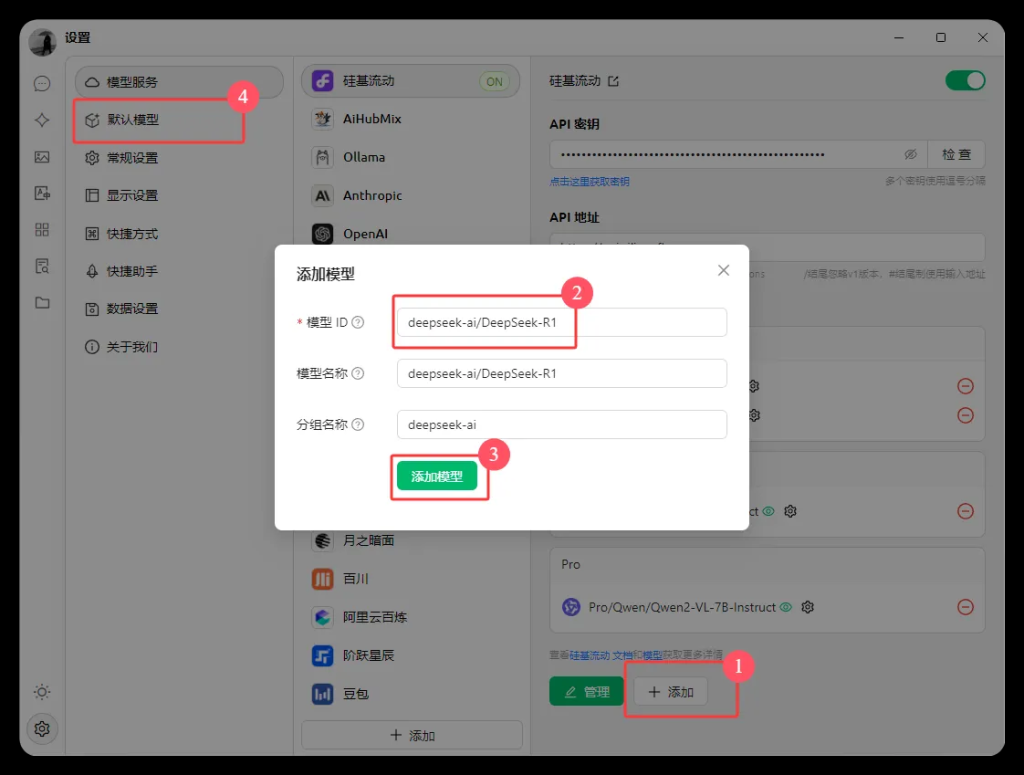This screenshot has width=1024, height=775.
Task: Select the Ollama provider
Action: click(411, 157)
